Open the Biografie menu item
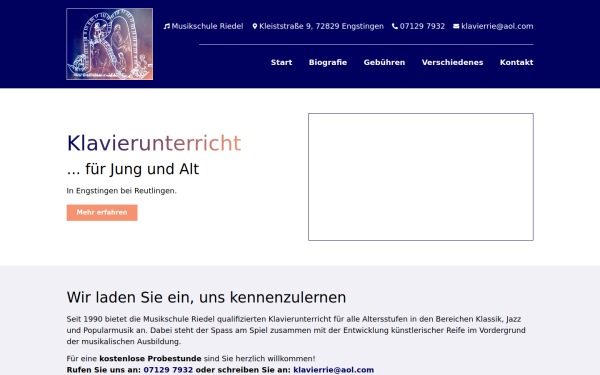 click(328, 62)
